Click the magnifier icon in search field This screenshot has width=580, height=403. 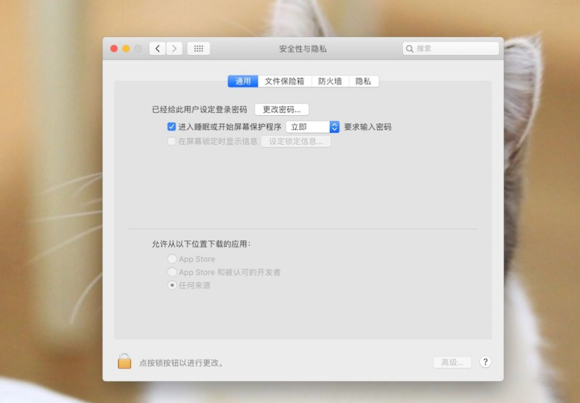(x=409, y=48)
